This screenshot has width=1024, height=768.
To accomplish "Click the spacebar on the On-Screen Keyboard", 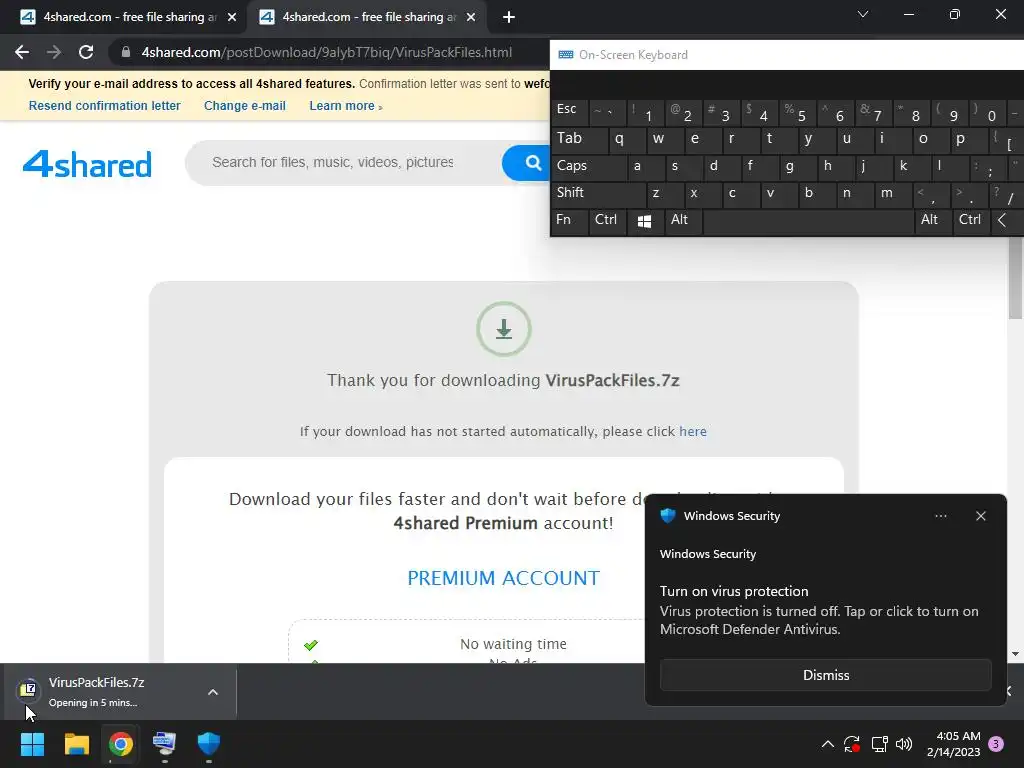I will [x=808, y=221].
